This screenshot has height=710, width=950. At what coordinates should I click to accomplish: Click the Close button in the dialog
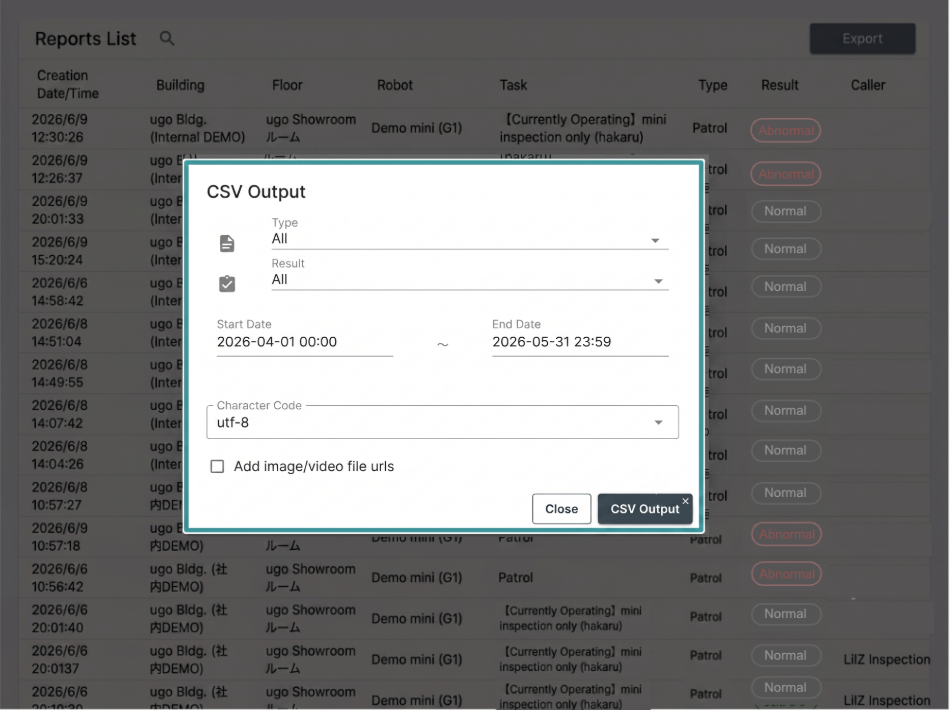[x=561, y=509]
